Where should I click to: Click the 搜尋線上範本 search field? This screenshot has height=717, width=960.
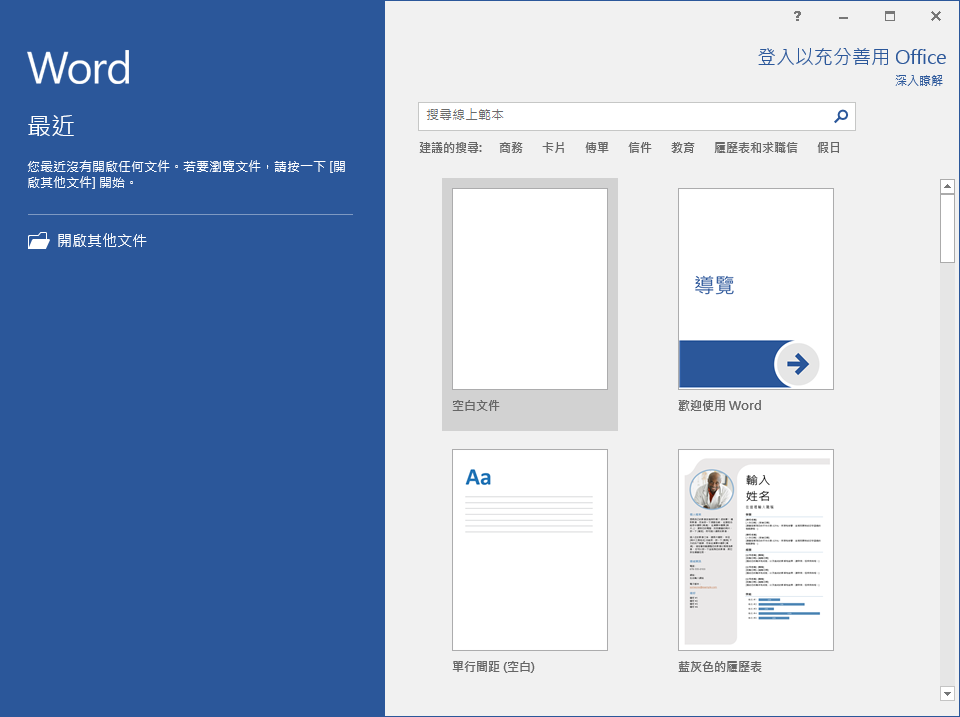[637, 116]
